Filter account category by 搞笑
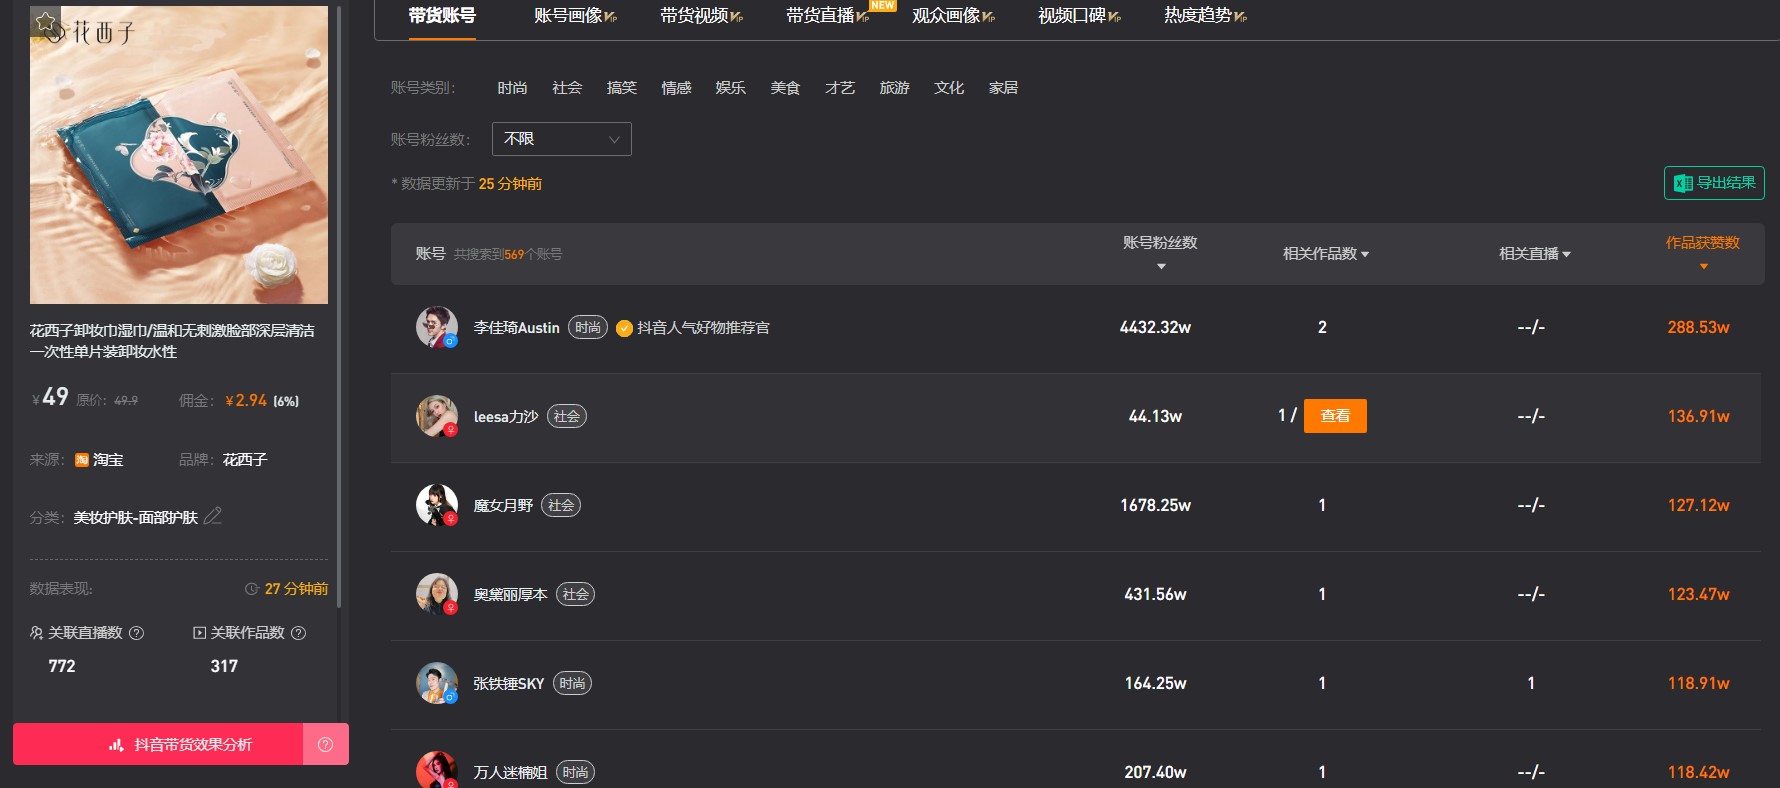 [622, 88]
